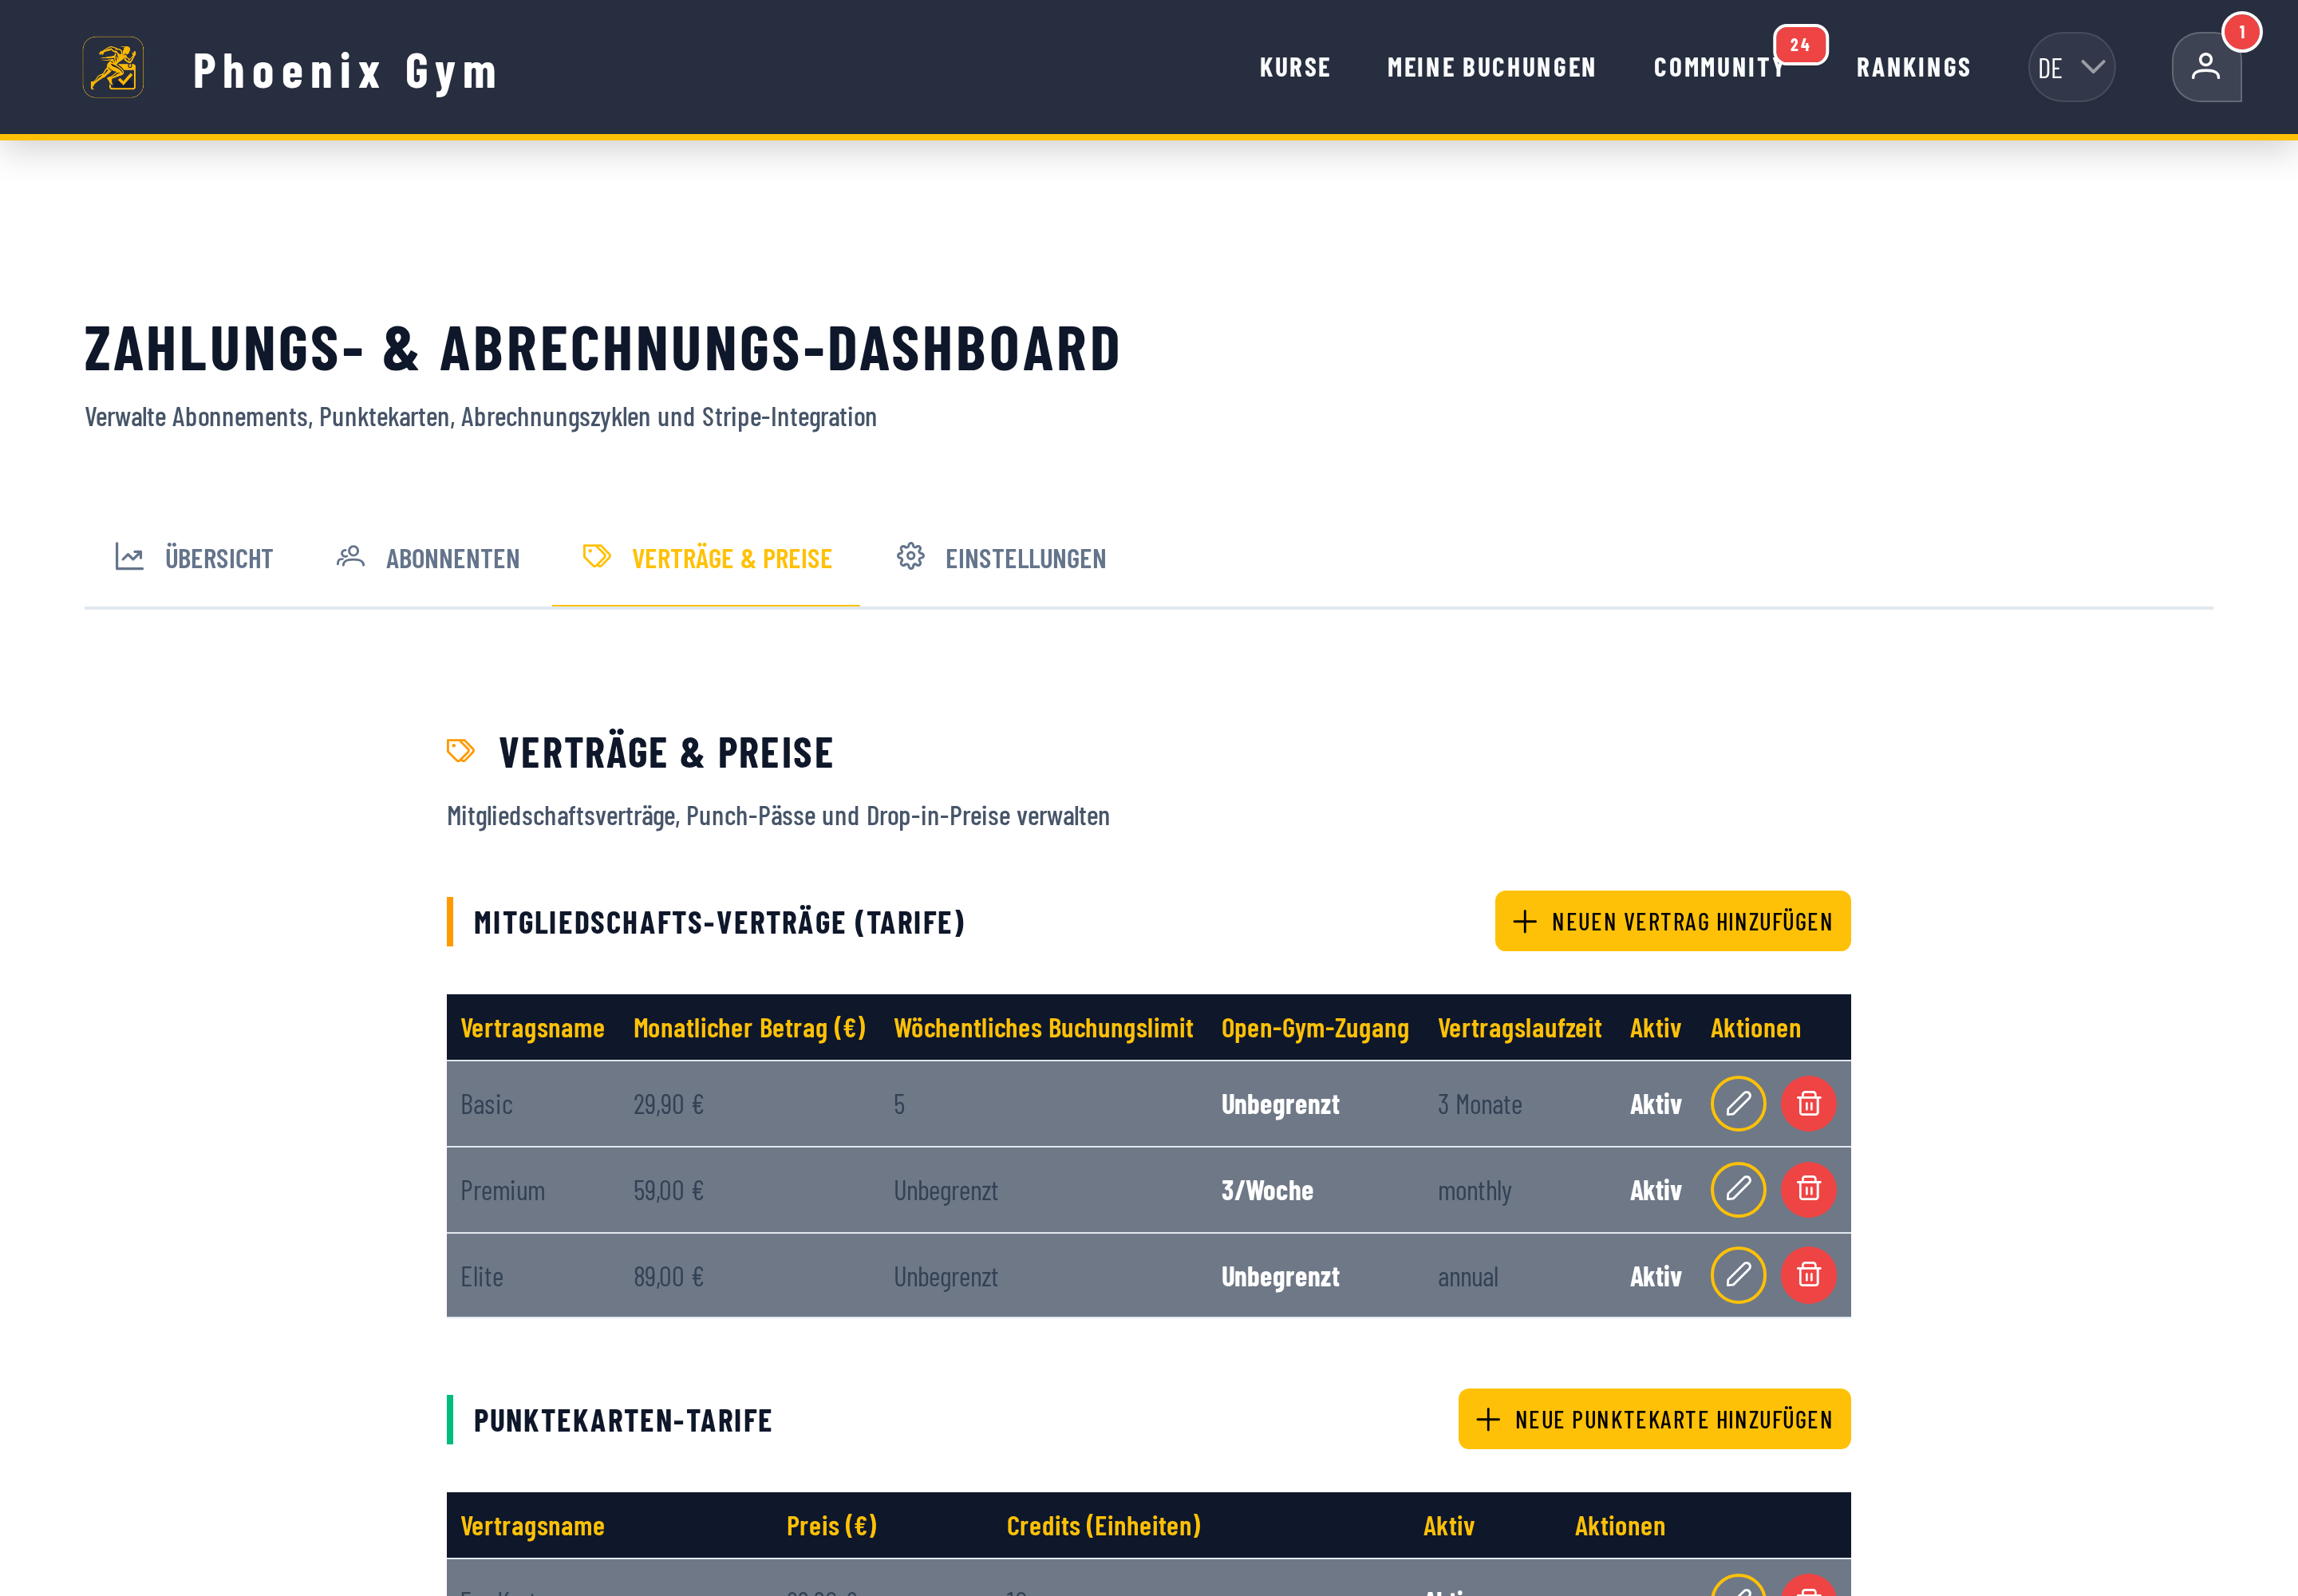Viewport: 2298px width, 1596px height.
Task: Click the Wöchentliches Buchungslimit column header
Action: coord(1043,1028)
